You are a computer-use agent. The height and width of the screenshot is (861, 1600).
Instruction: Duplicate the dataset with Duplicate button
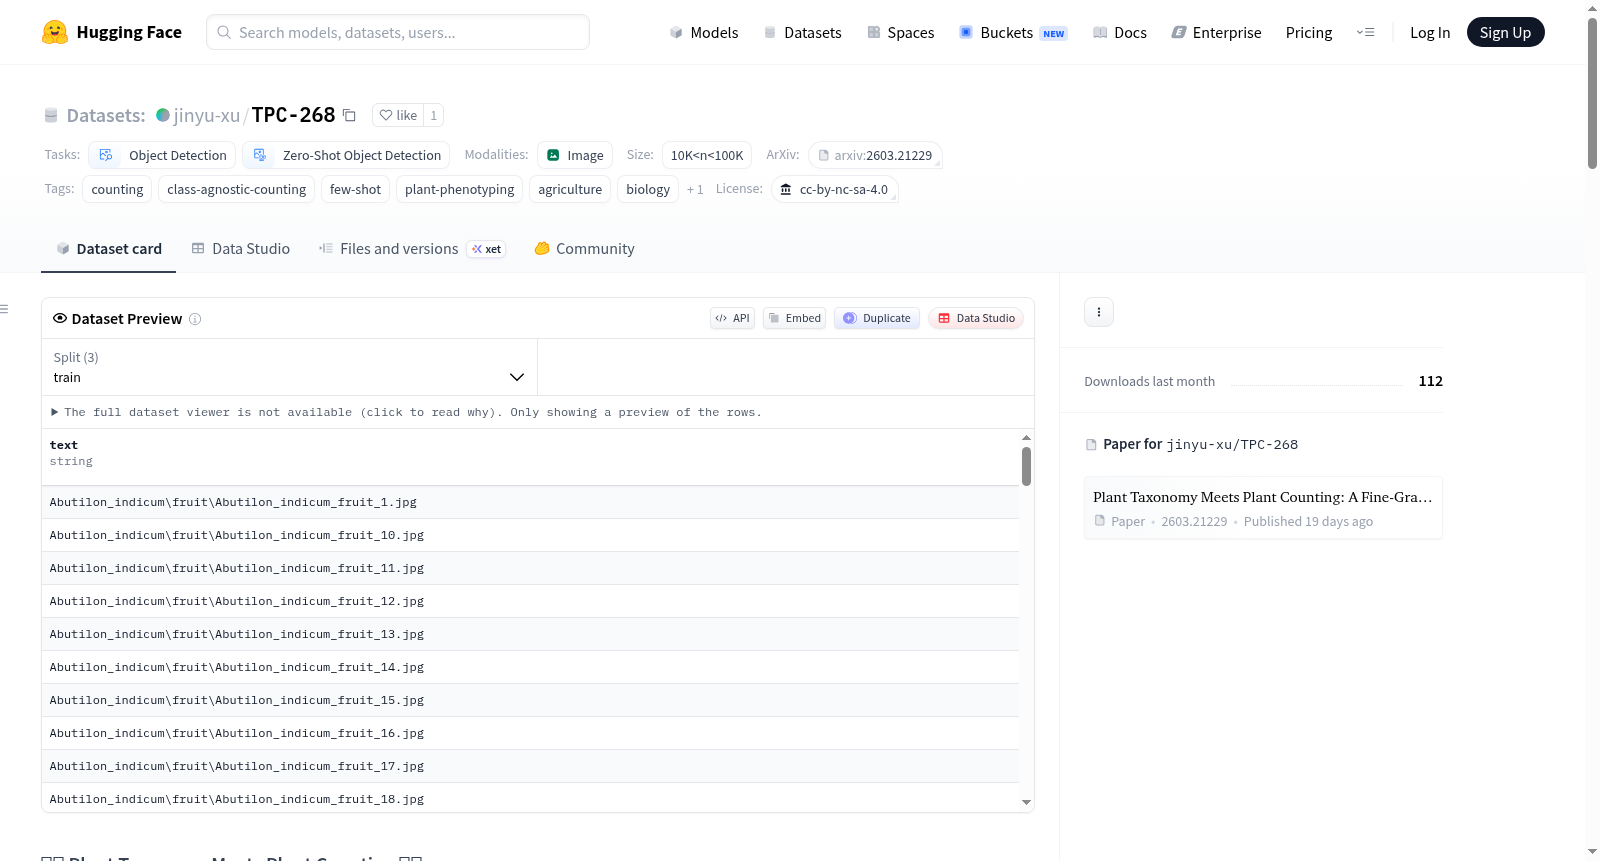[877, 318]
